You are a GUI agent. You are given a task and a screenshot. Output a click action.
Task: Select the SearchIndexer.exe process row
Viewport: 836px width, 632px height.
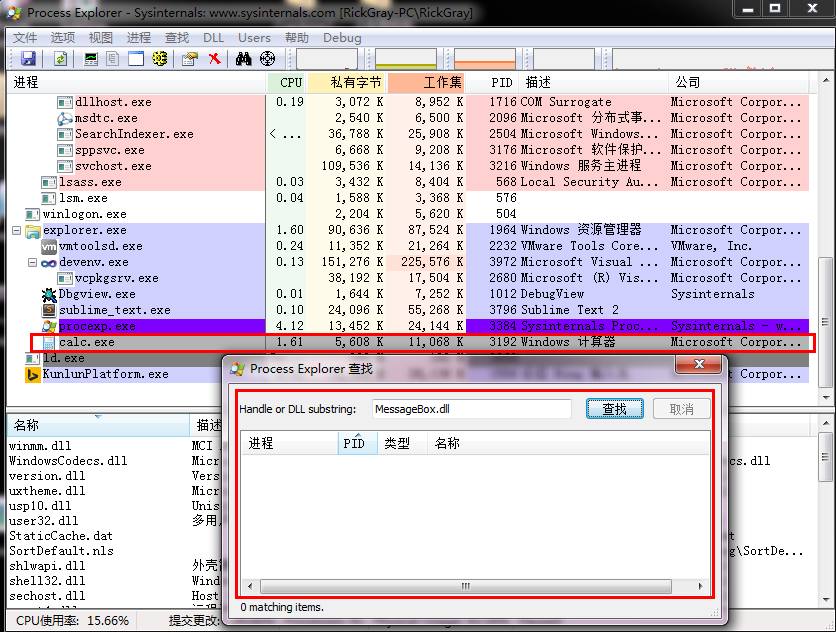click(407, 134)
